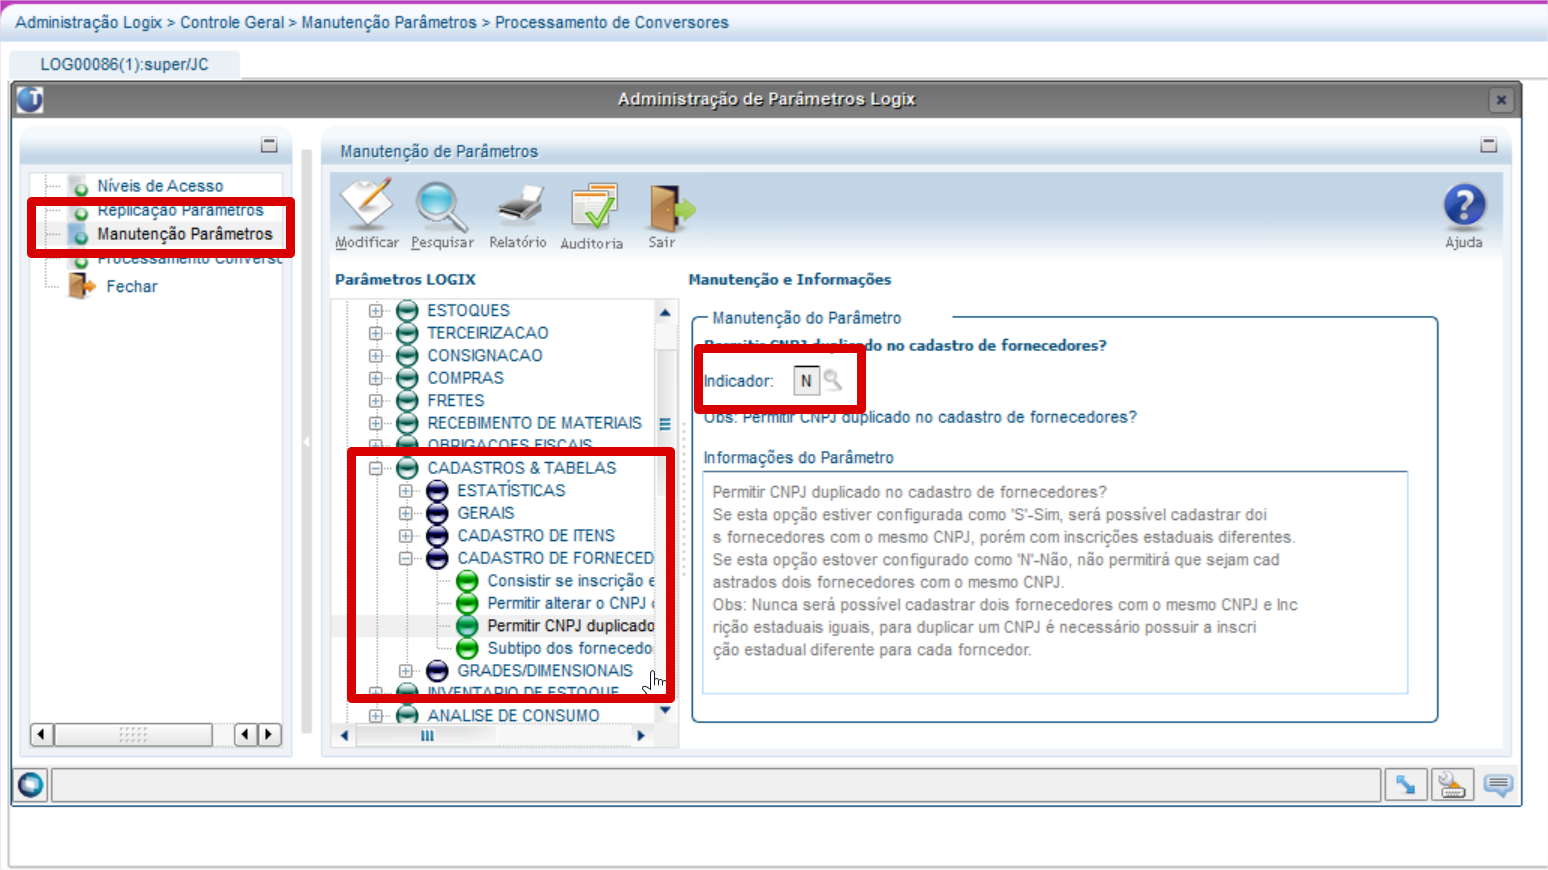This screenshot has width=1548, height=870.
Task: Select the GERAIS tree label
Action: [486, 513]
